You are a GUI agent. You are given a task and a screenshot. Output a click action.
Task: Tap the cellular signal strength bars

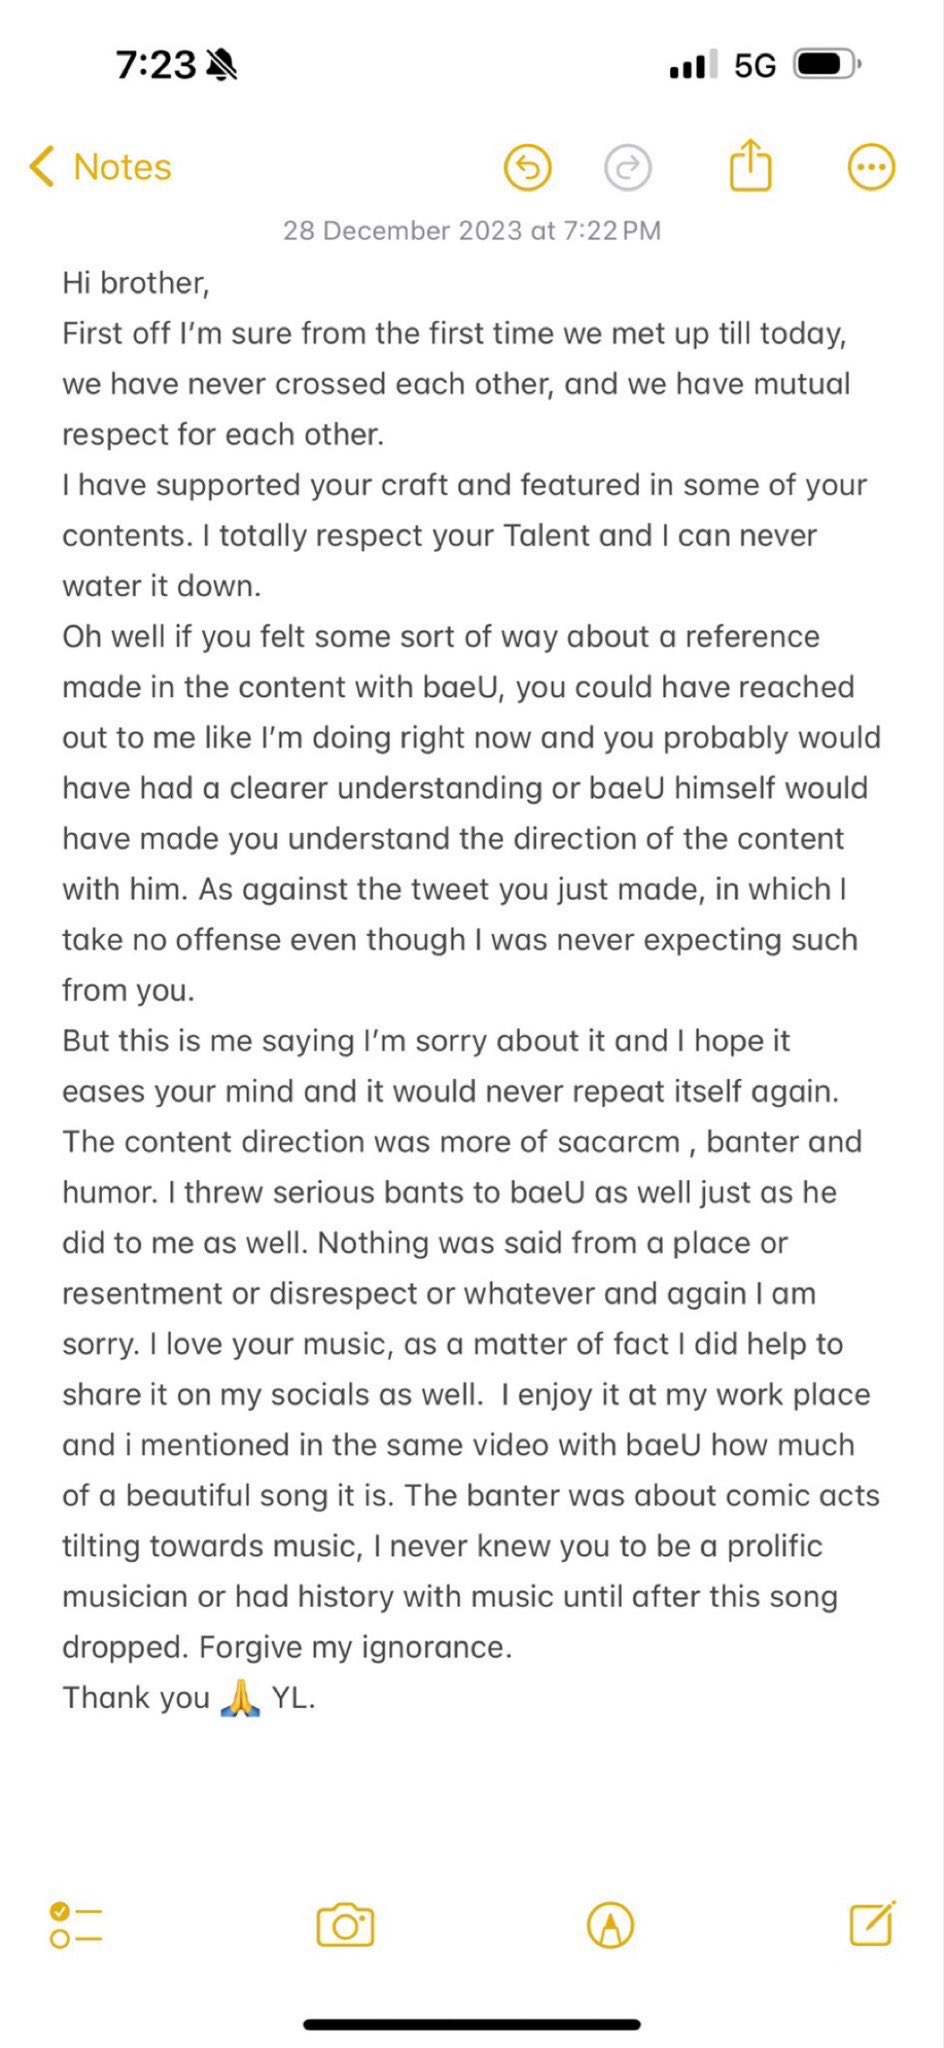(x=692, y=66)
